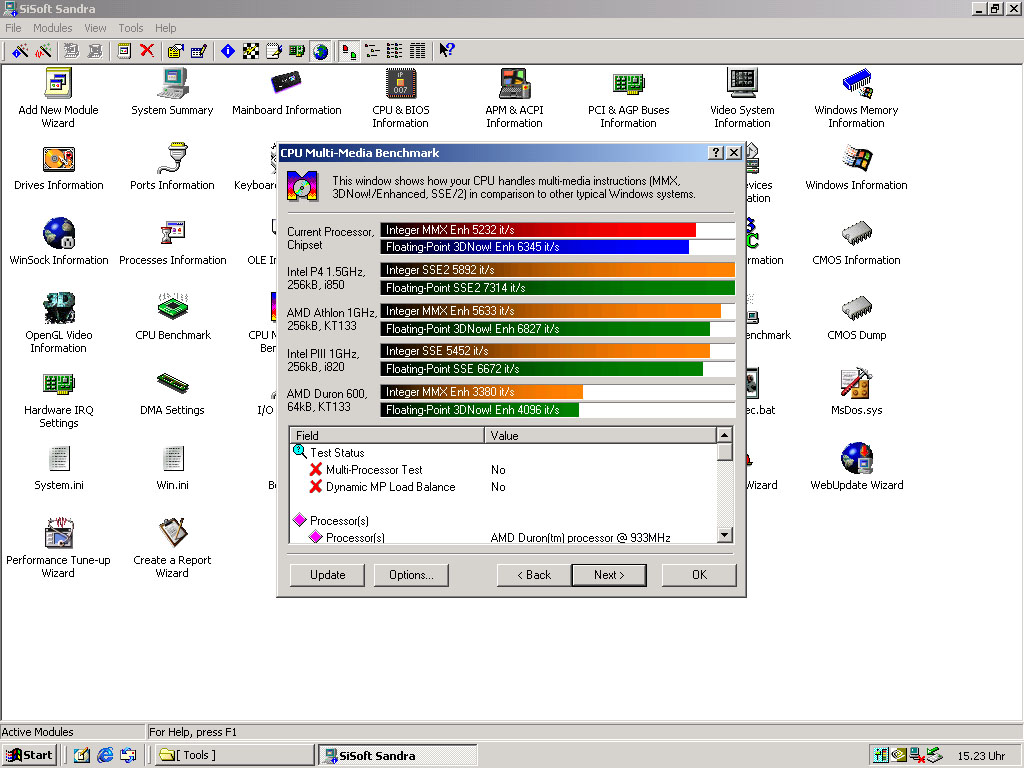
Task: Open the Windows Memory Information module
Action: 856,85
